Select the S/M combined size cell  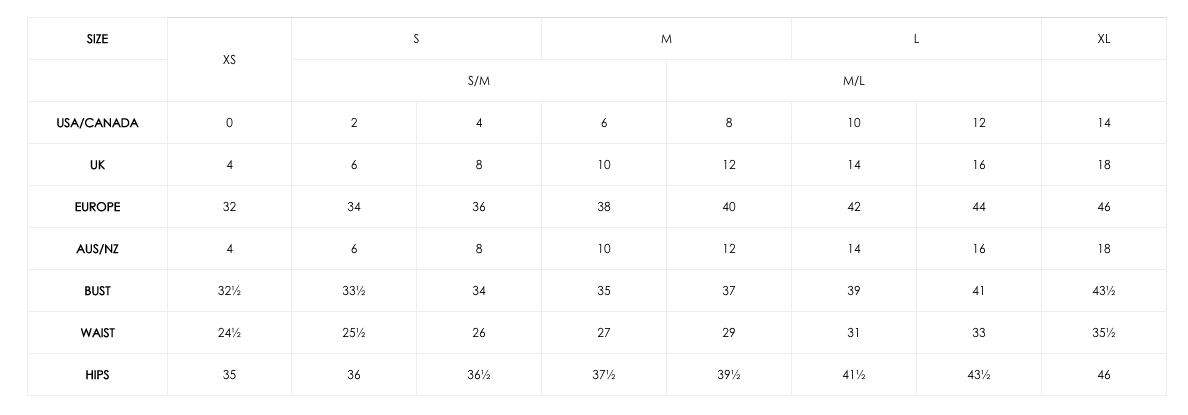pyautogui.click(x=479, y=80)
